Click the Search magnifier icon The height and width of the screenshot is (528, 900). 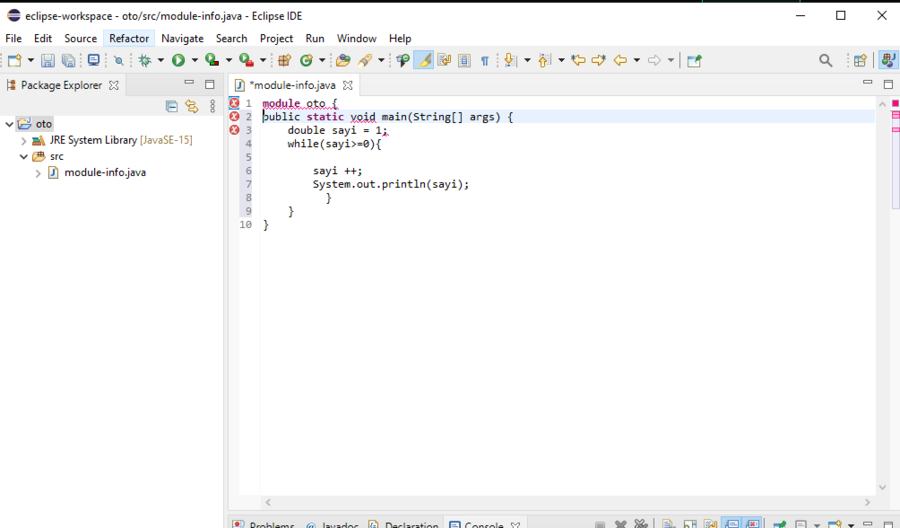pyautogui.click(x=825, y=61)
